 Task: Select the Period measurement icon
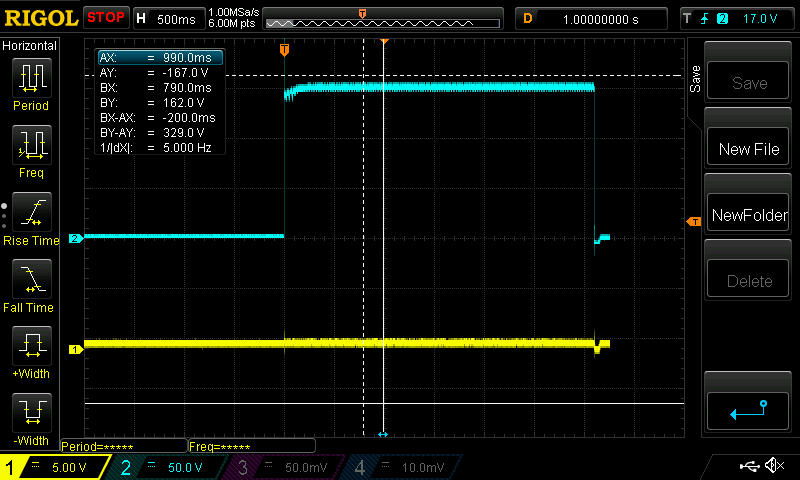point(30,80)
